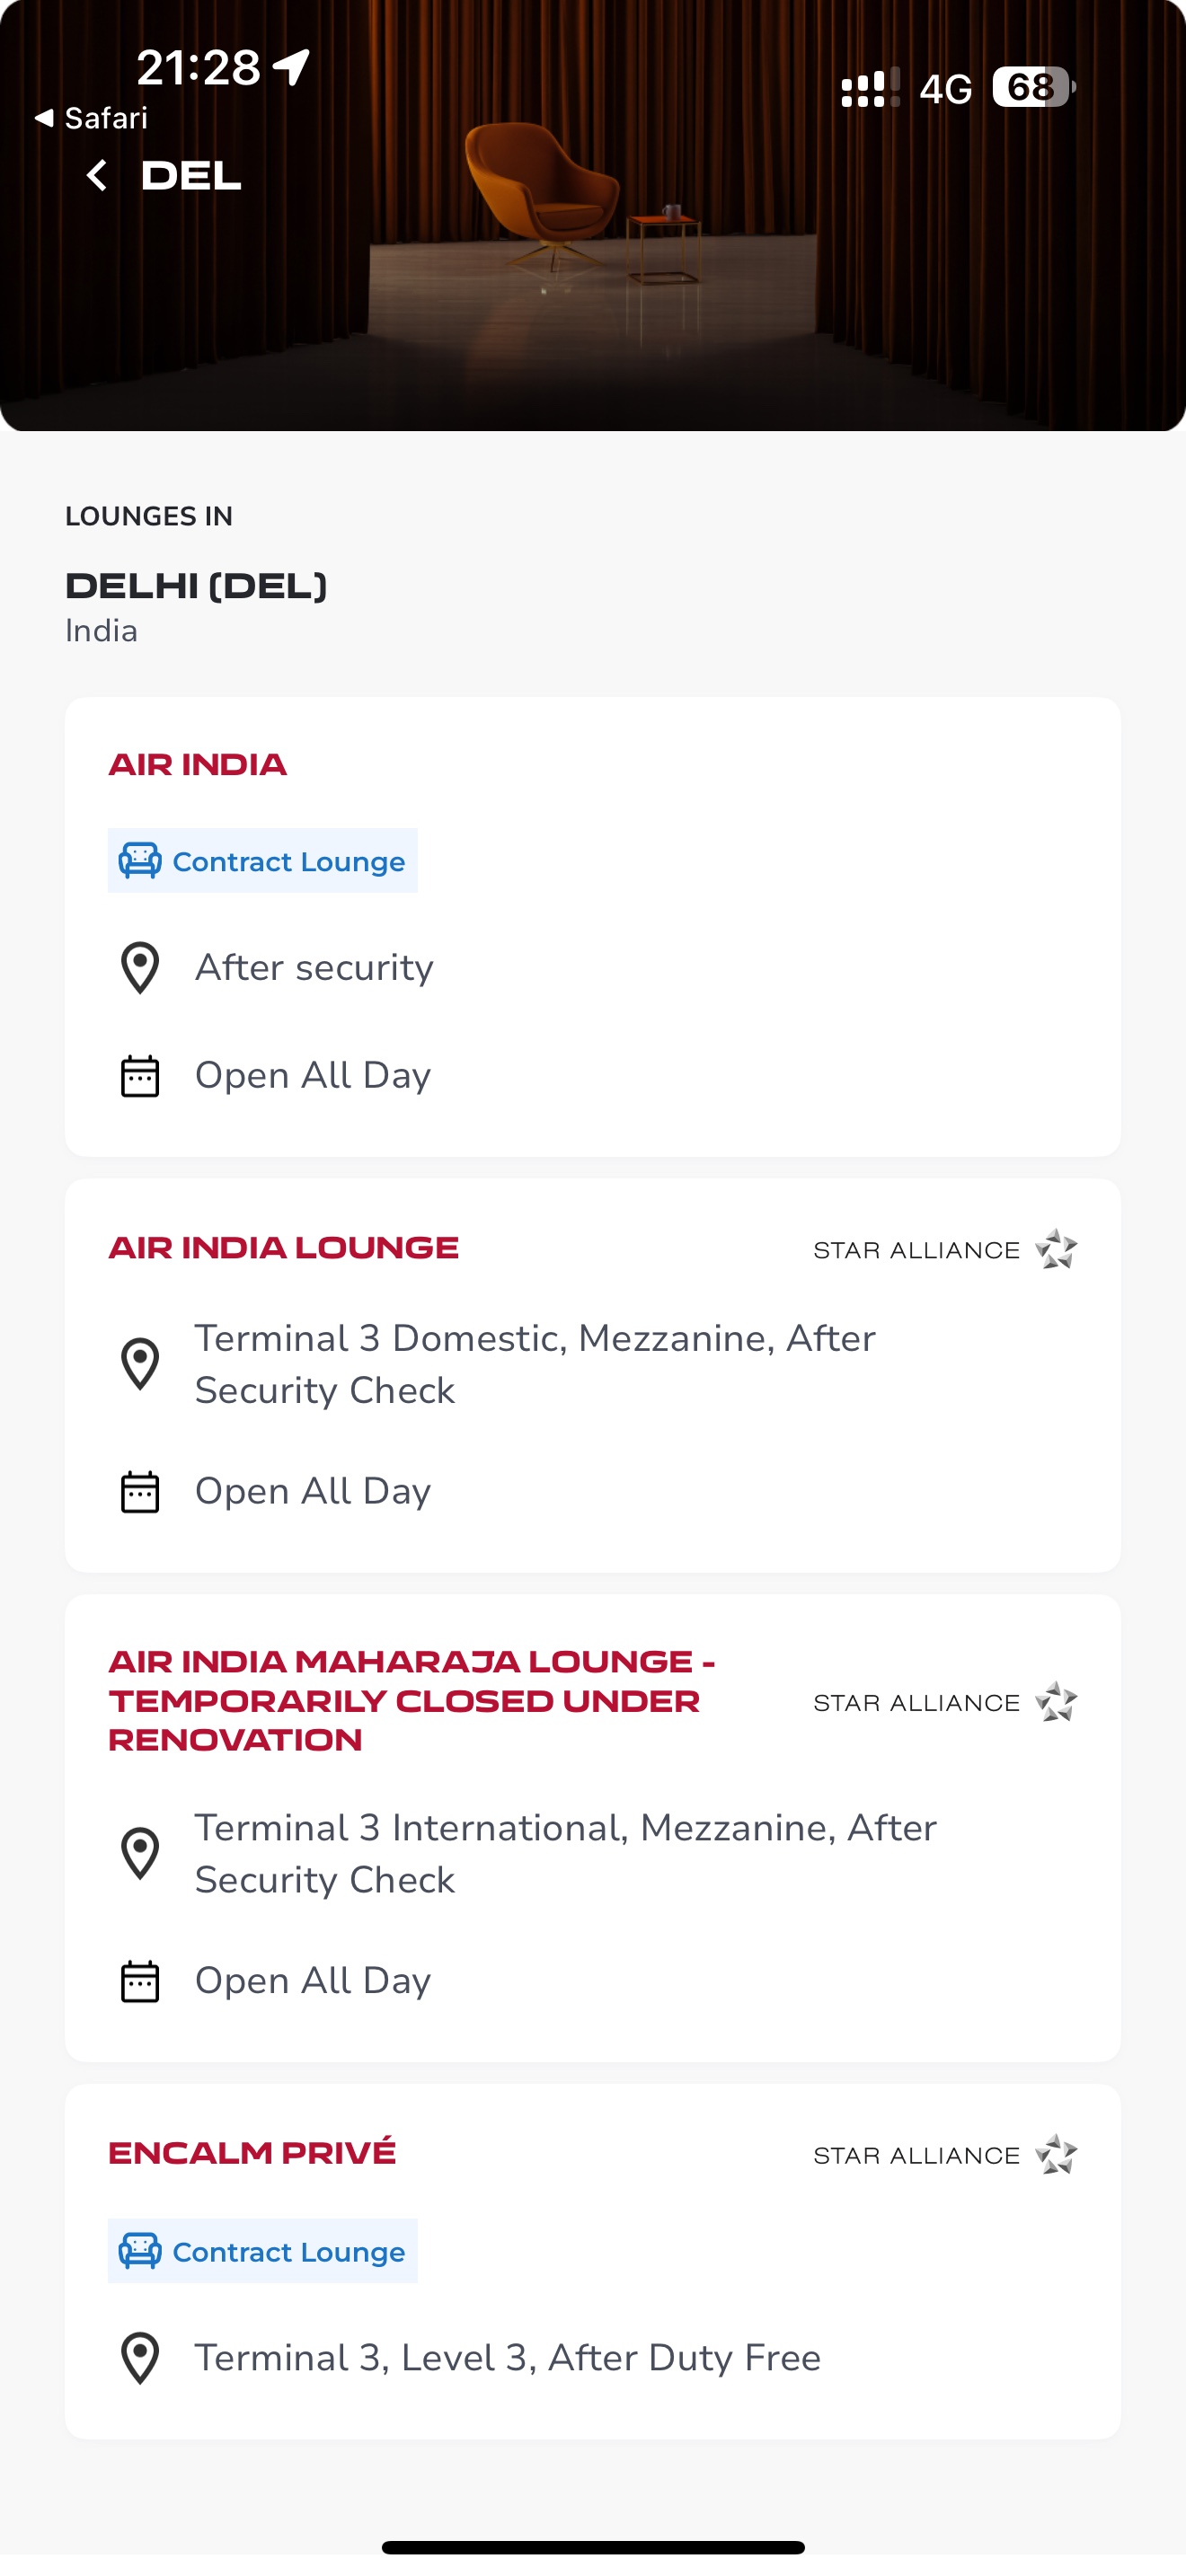This screenshot has height=2576, width=1186.
Task: Tap the calendar icon on the Maharaja Lounge card
Action: tap(140, 1981)
